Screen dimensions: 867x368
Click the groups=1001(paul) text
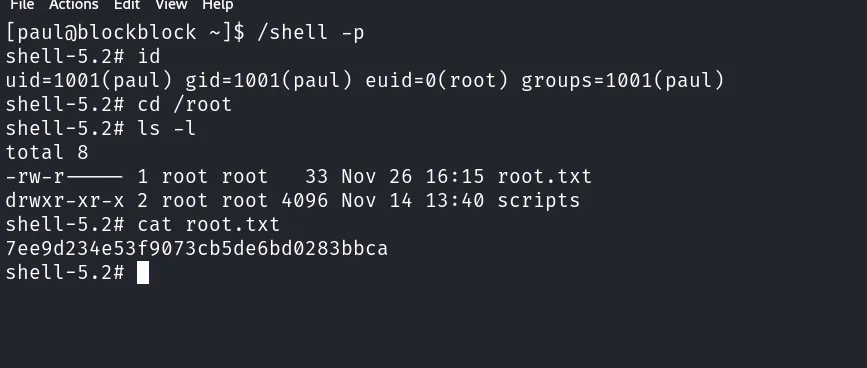tap(623, 81)
